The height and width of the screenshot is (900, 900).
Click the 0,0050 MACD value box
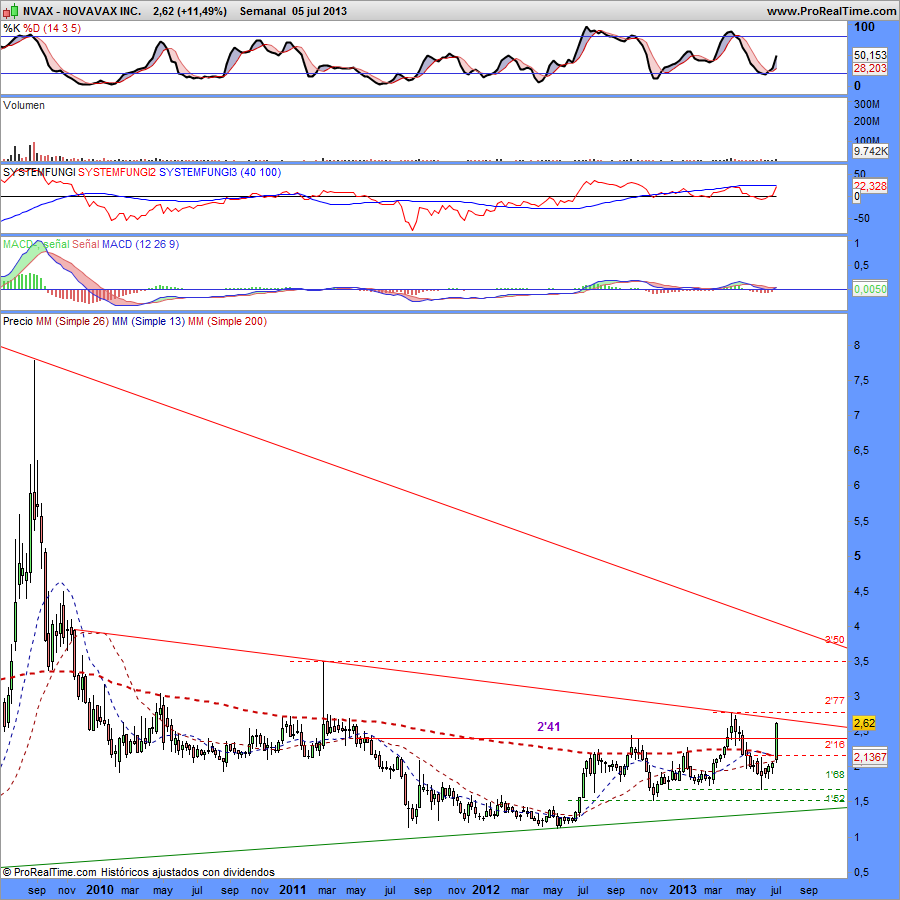(x=870, y=289)
